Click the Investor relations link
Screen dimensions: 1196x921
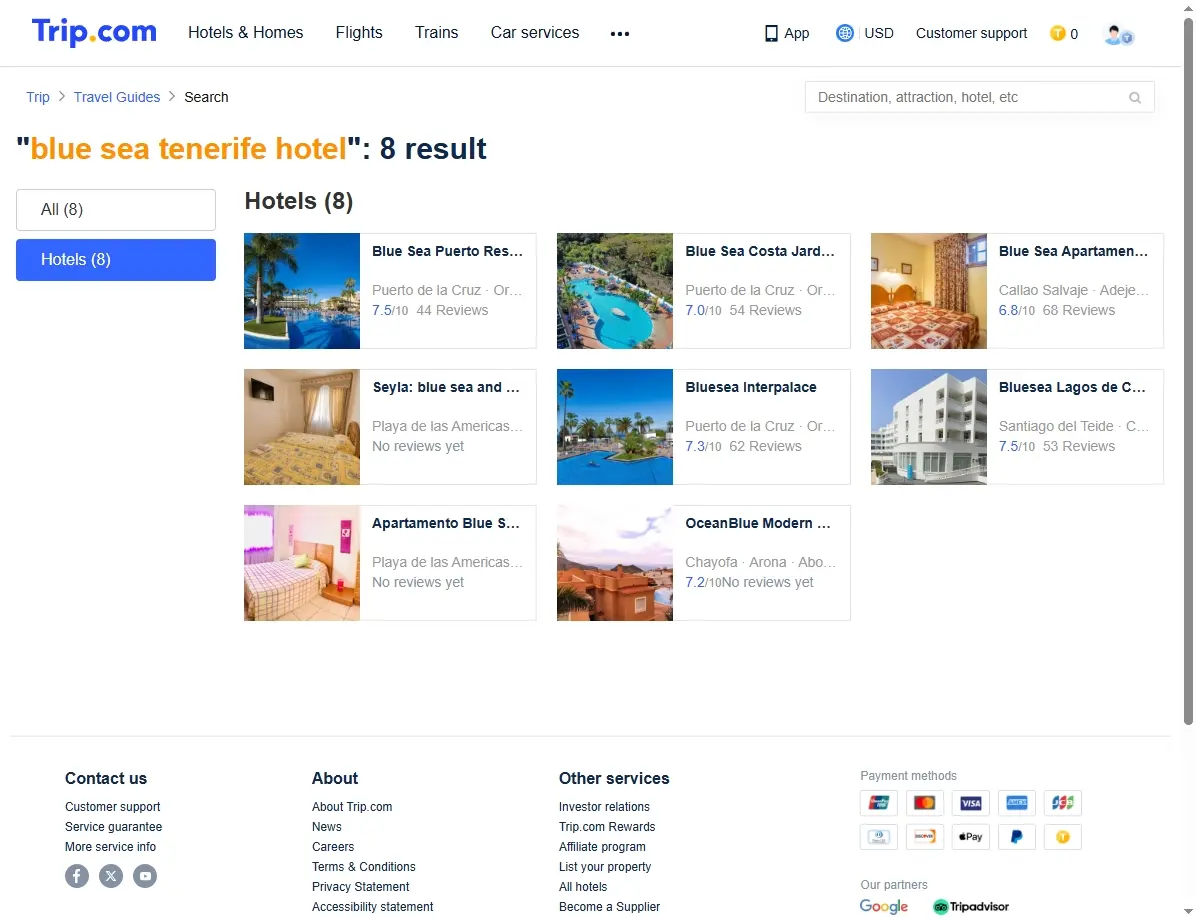coord(604,807)
